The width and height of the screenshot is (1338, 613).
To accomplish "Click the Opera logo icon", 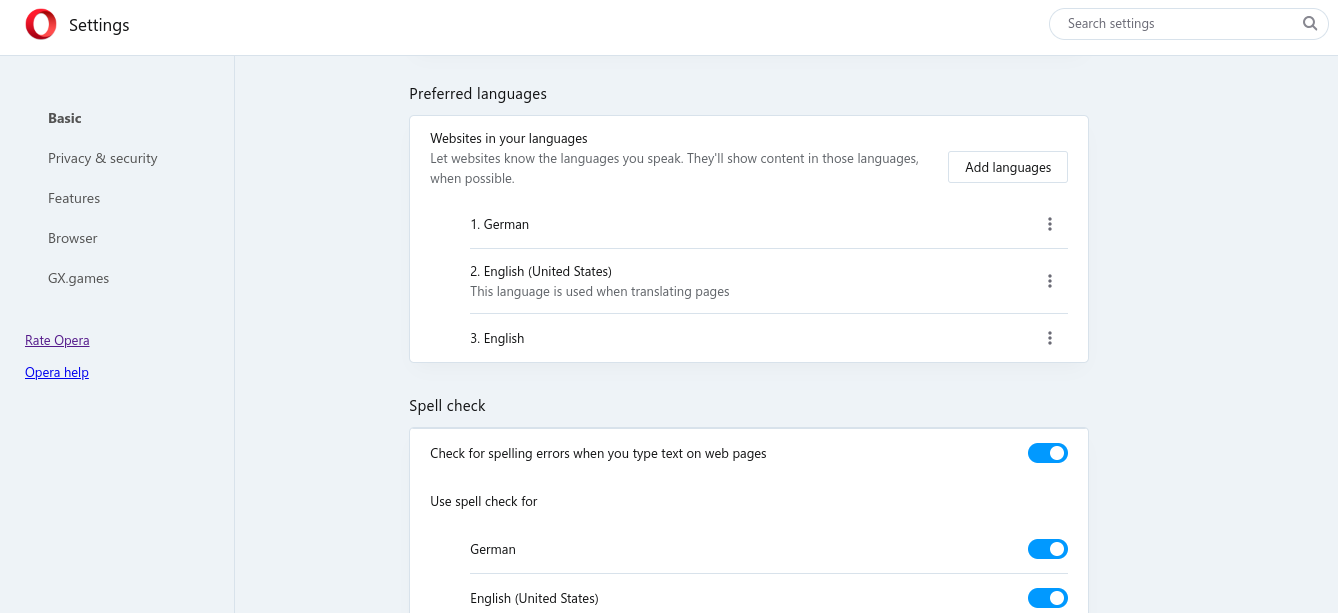I will 41,24.
